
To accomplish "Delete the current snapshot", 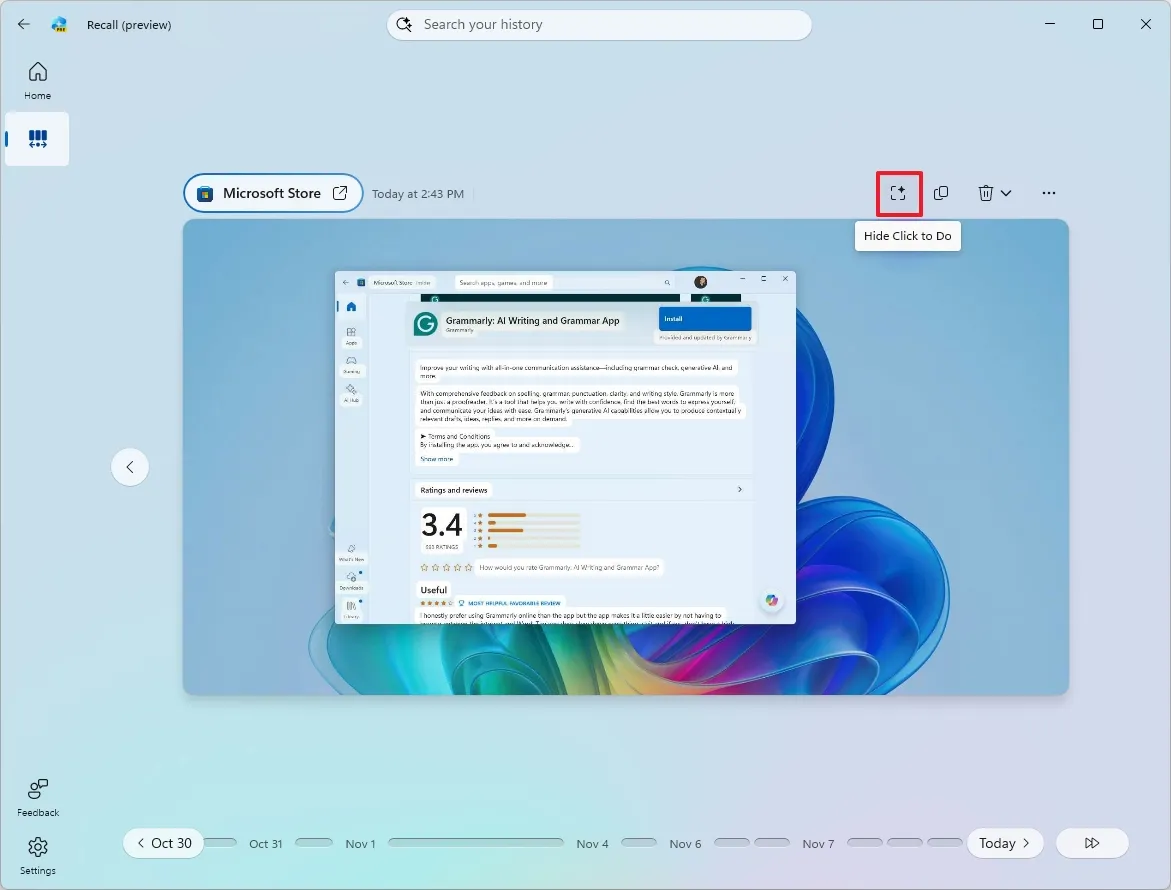I will [987, 193].
